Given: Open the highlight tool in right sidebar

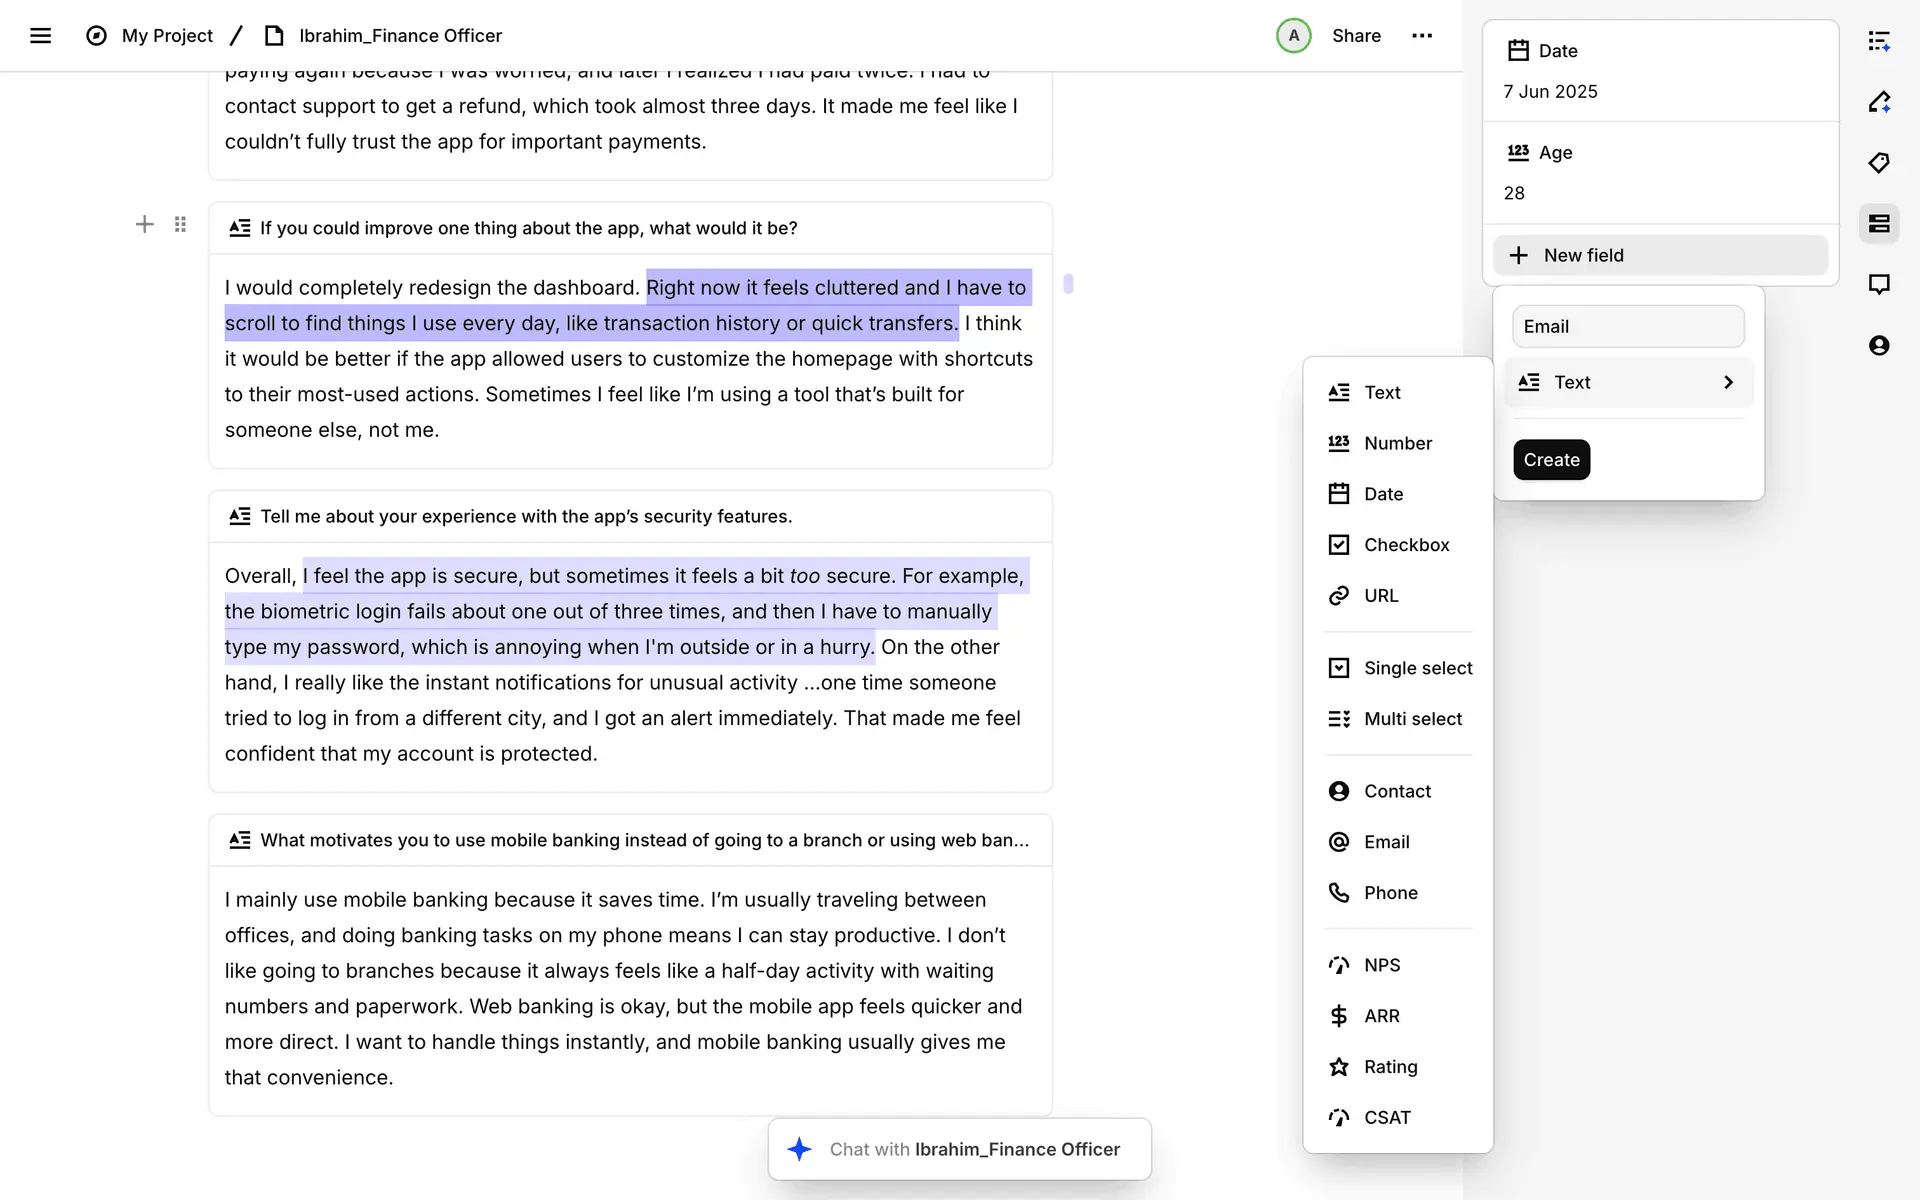Looking at the screenshot, I should (1878, 102).
